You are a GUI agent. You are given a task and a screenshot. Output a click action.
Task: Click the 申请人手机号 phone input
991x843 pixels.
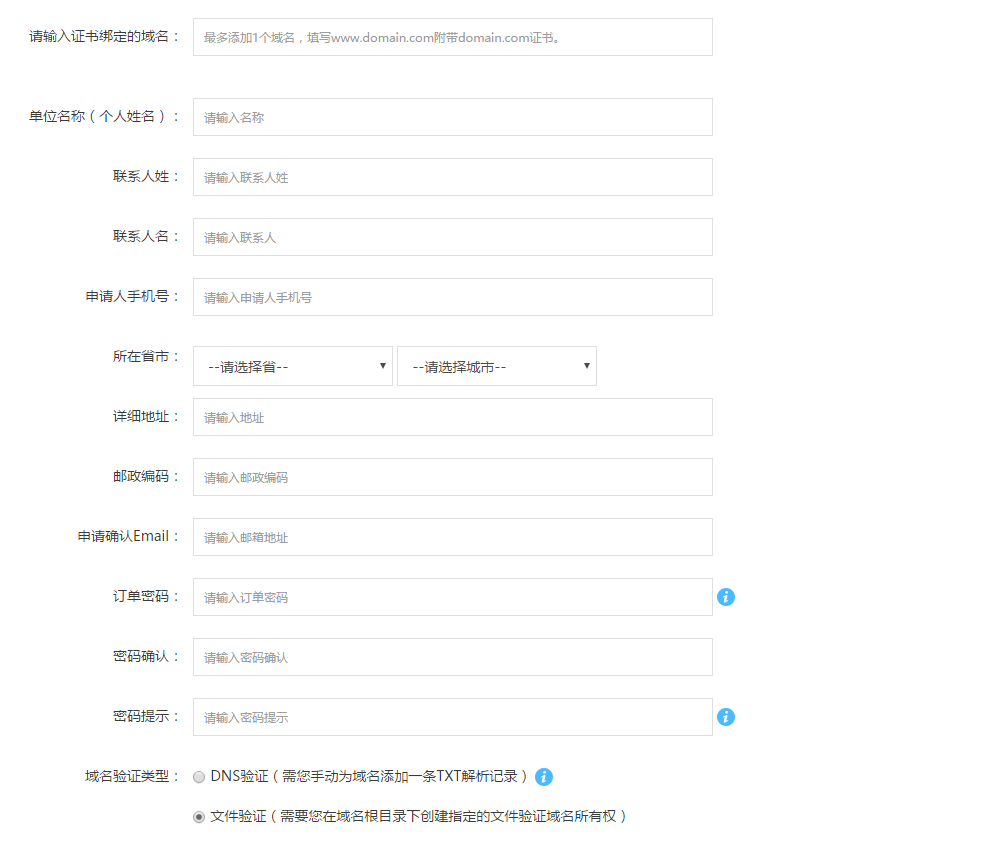(453, 297)
